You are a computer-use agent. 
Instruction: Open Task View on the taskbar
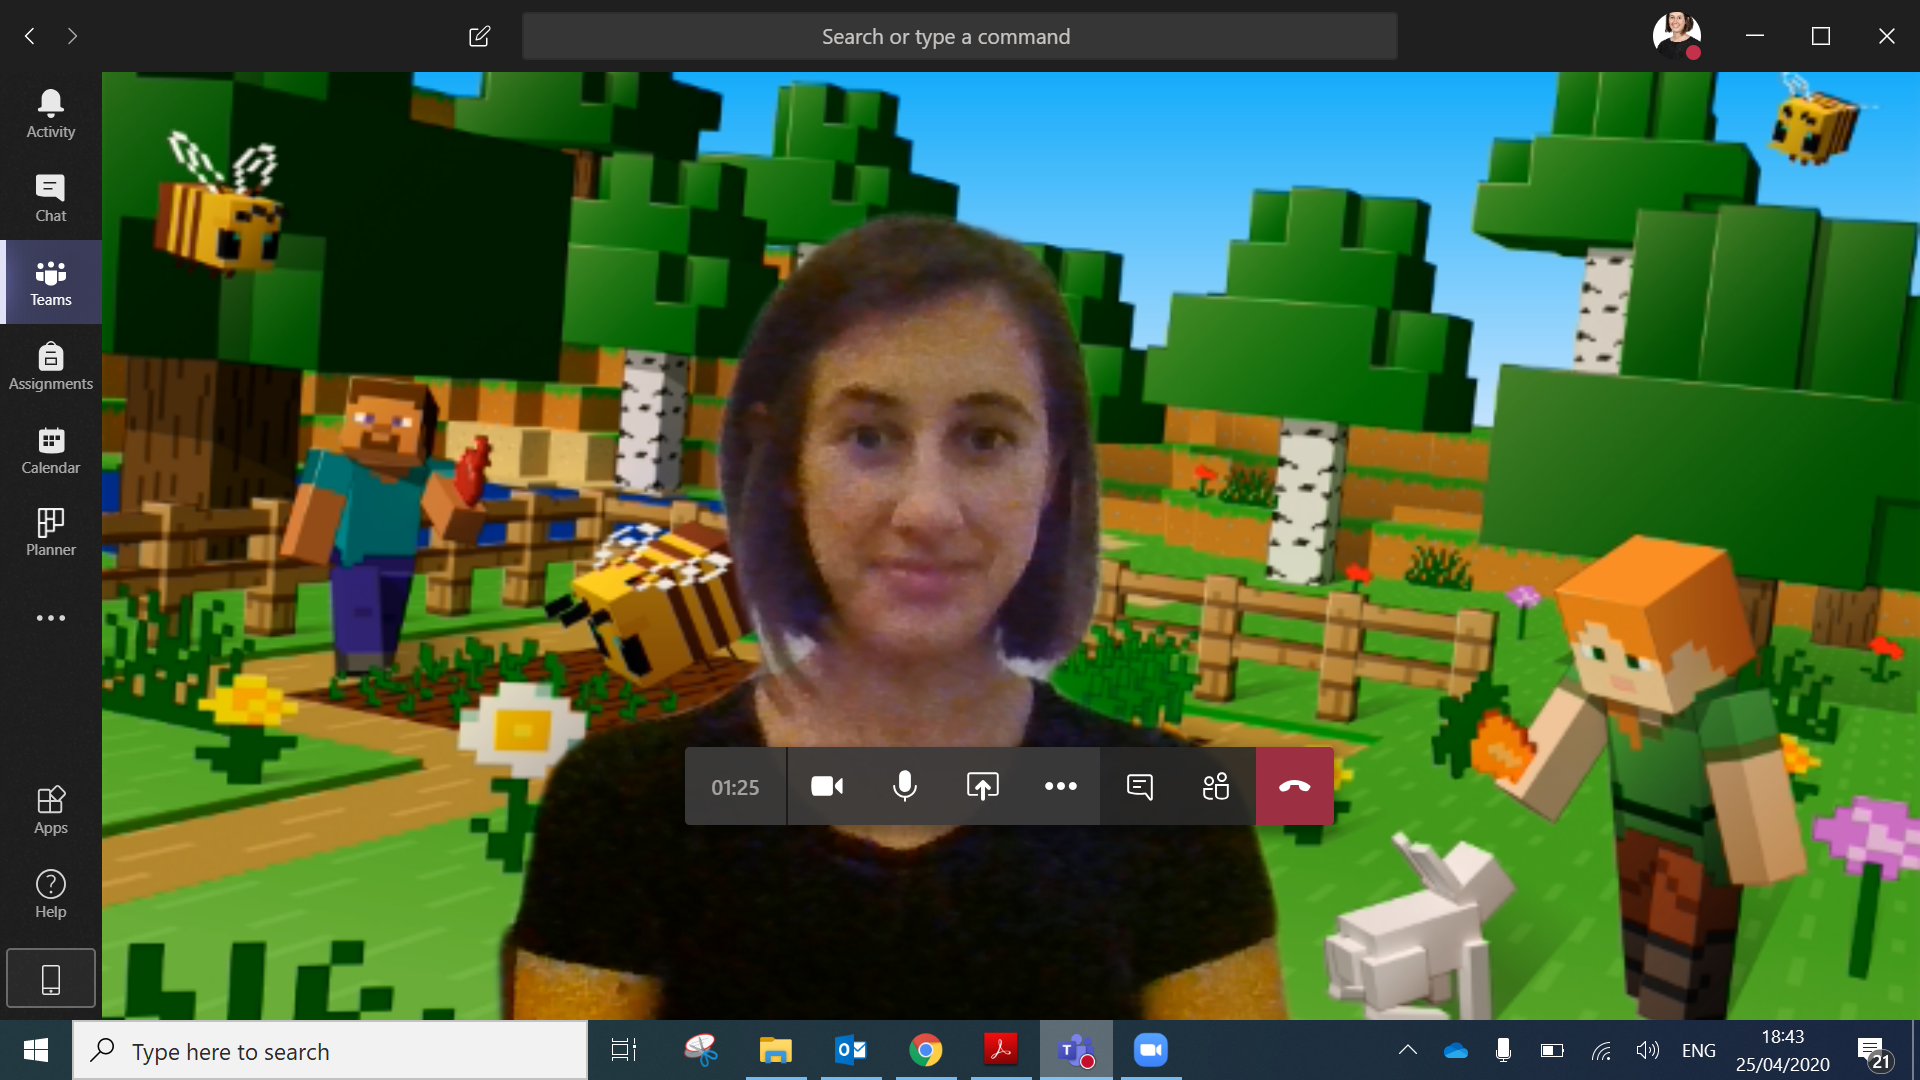pyautogui.click(x=624, y=1050)
